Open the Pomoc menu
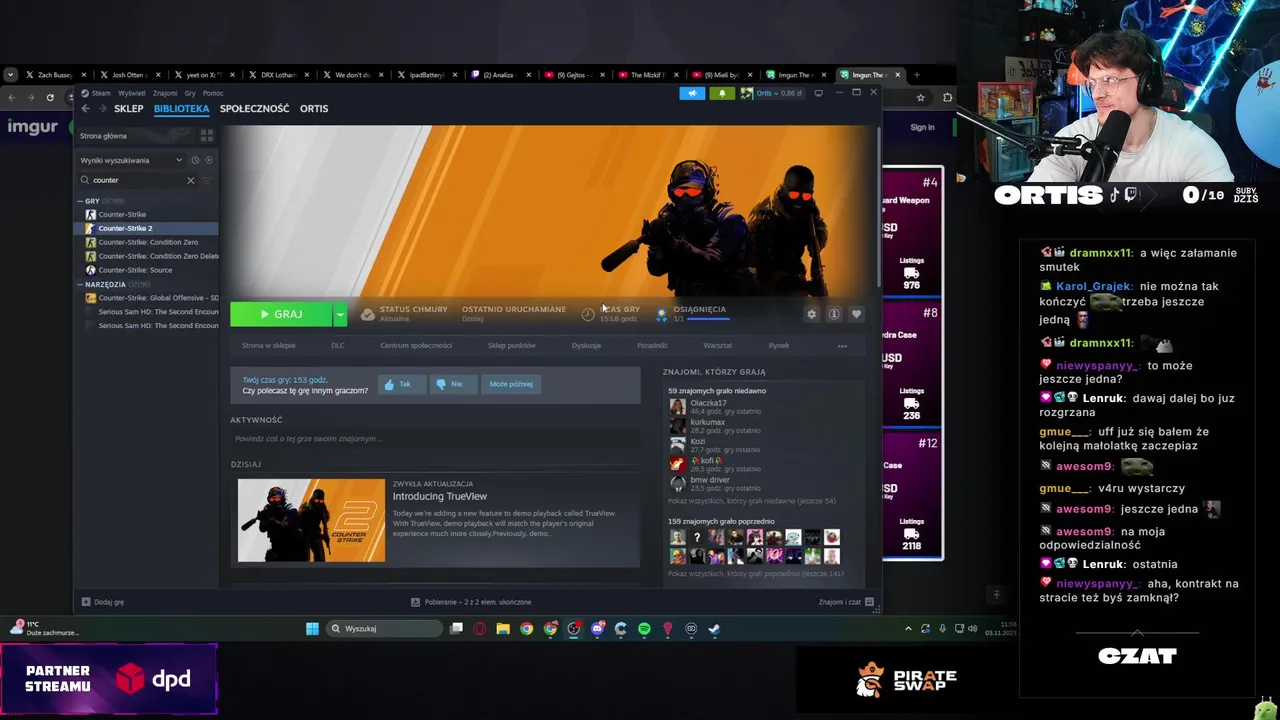 [213, 93]
